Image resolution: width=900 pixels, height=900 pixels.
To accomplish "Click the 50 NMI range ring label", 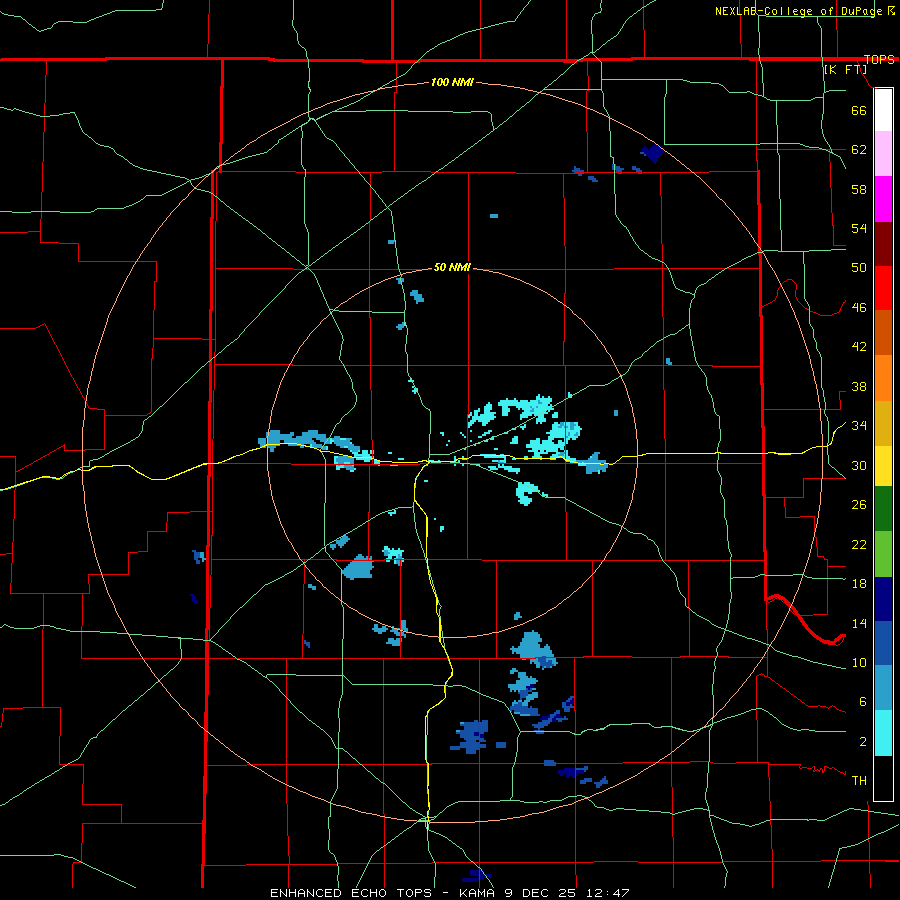I will coord(452,267).
